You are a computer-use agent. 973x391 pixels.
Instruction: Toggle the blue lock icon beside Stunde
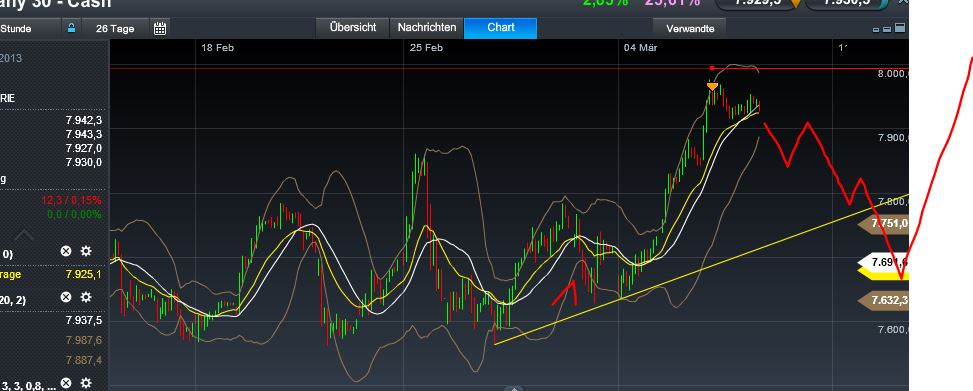tap(71, 28)
